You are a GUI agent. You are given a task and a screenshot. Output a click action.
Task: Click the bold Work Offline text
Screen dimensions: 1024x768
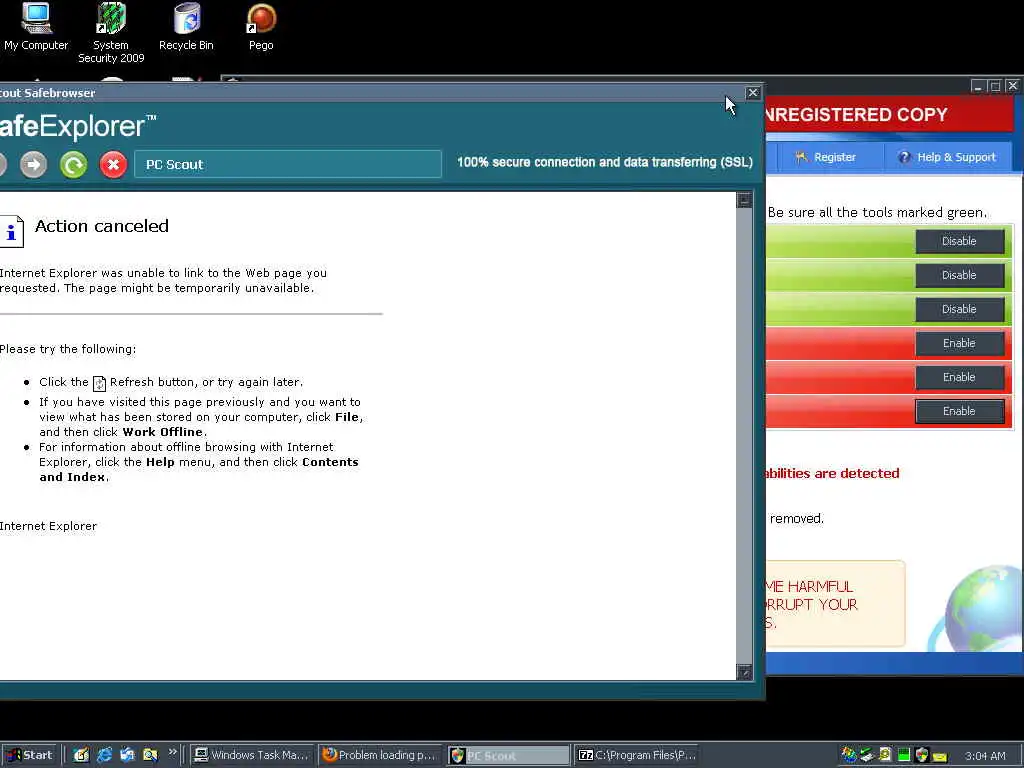[163, 432]
